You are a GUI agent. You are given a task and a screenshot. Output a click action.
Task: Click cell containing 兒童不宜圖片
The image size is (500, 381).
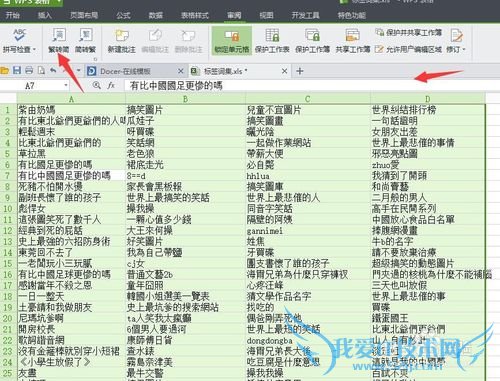coord(308,110)
